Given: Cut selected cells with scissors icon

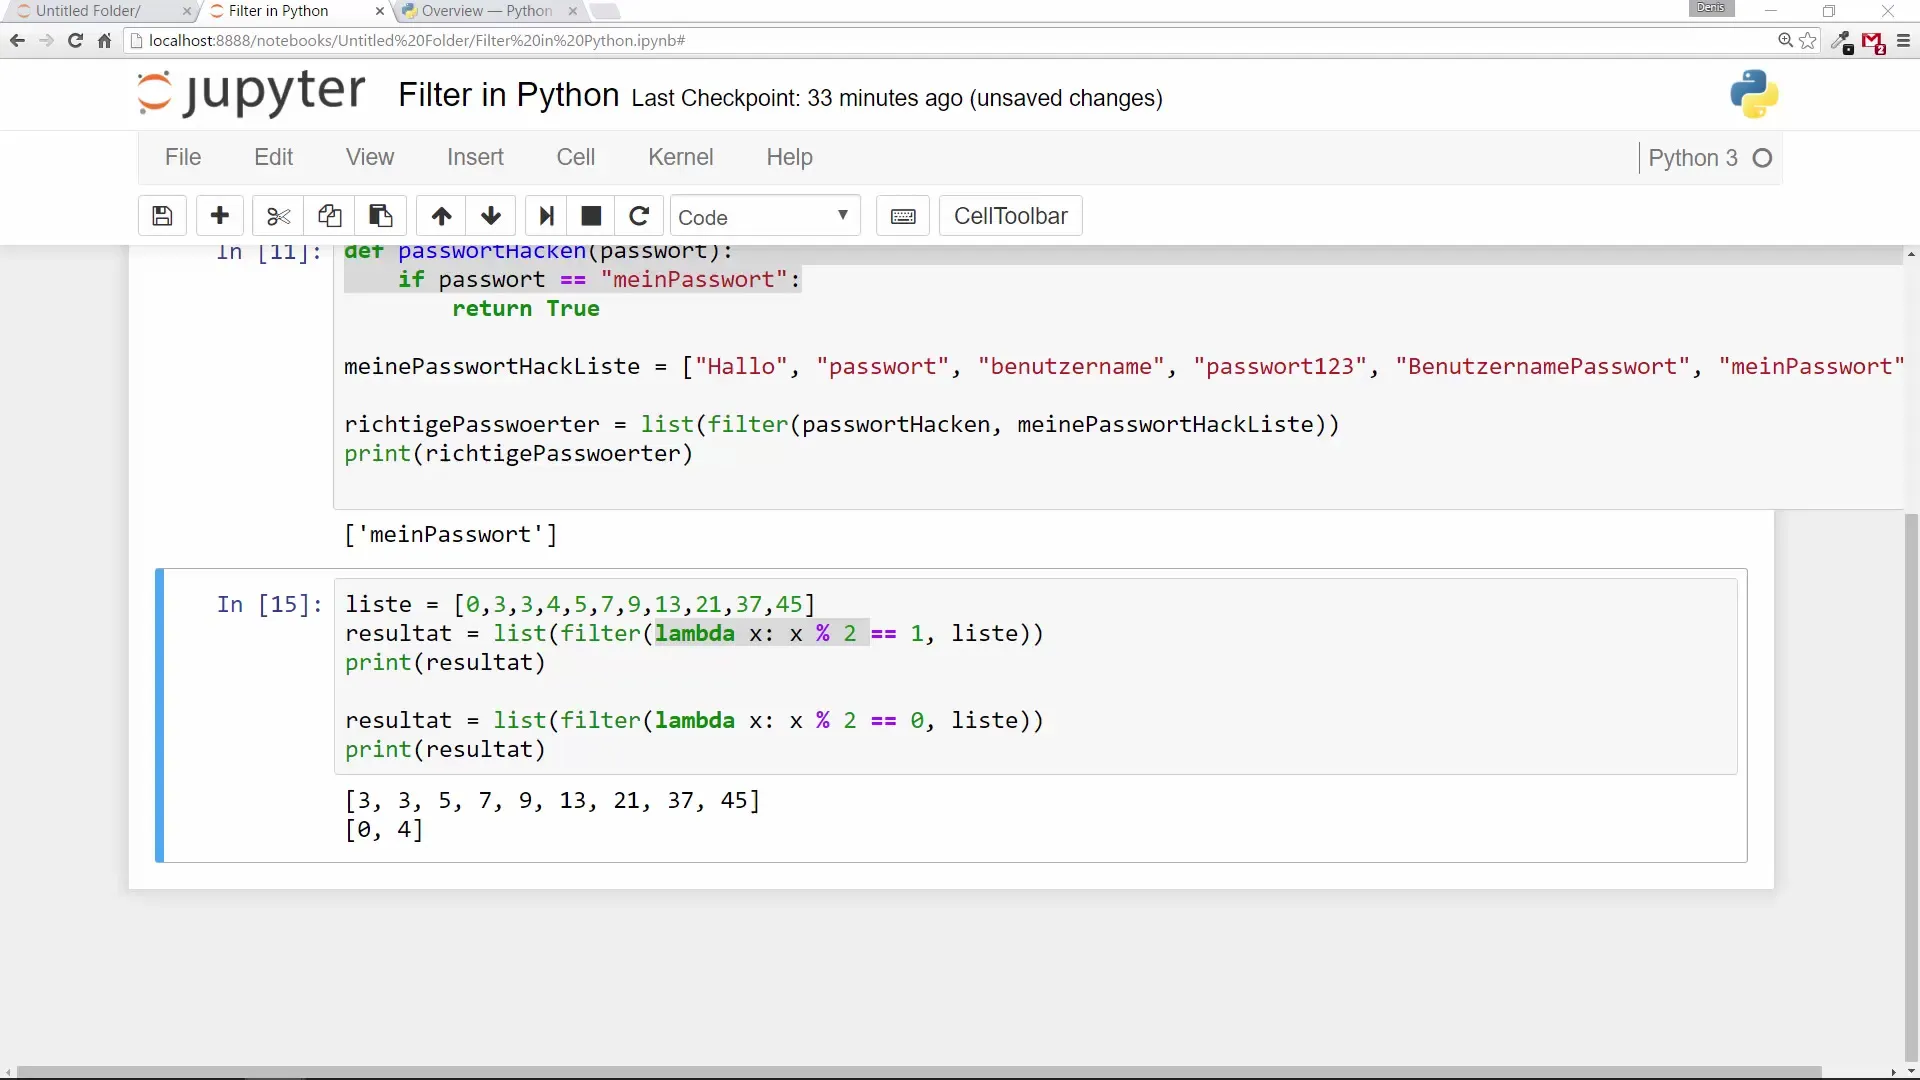Looking at the screenshot, I should pyautogui.click(x=278, y=216).
